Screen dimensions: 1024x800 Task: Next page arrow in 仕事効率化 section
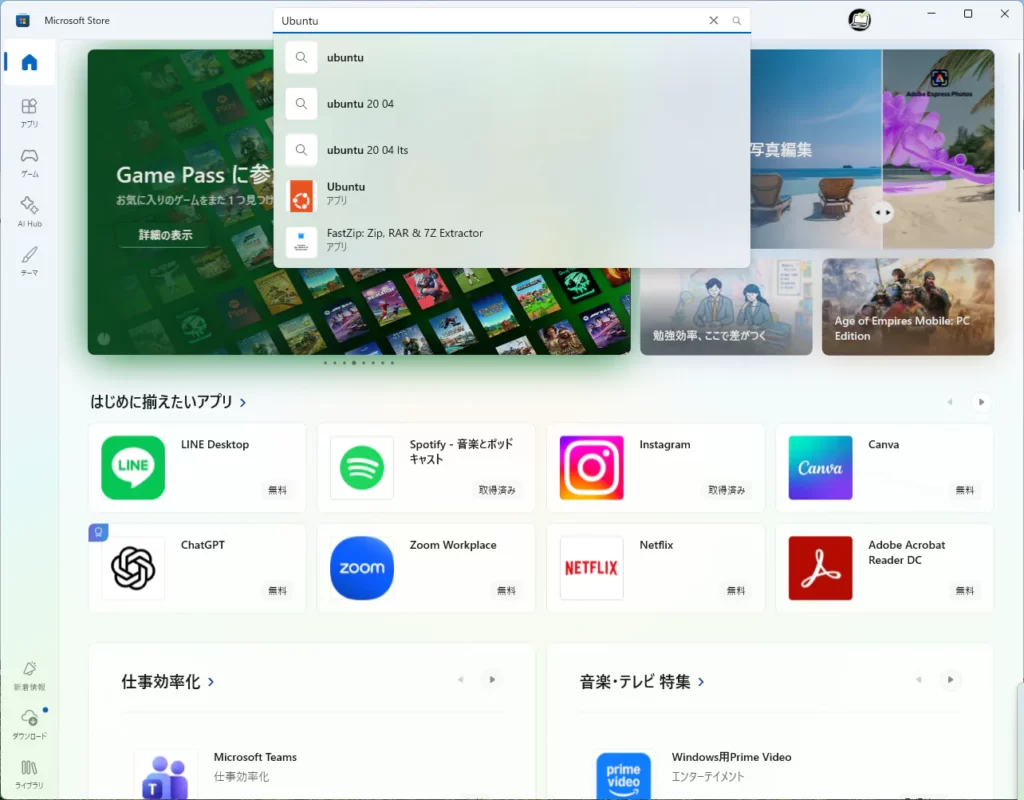492,680
